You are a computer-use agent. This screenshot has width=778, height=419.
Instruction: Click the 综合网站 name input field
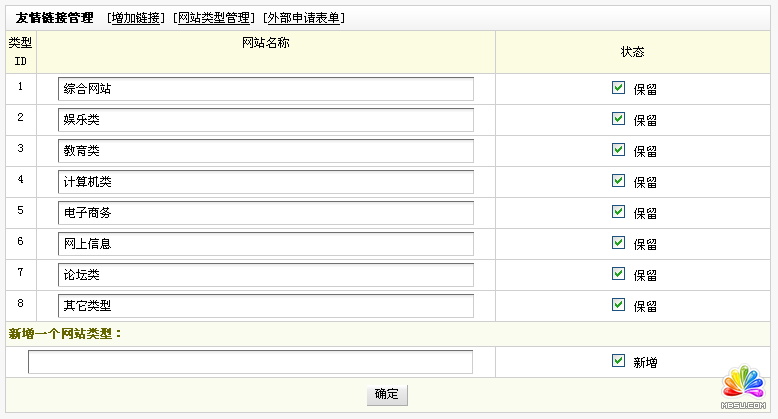click(265, 89)
